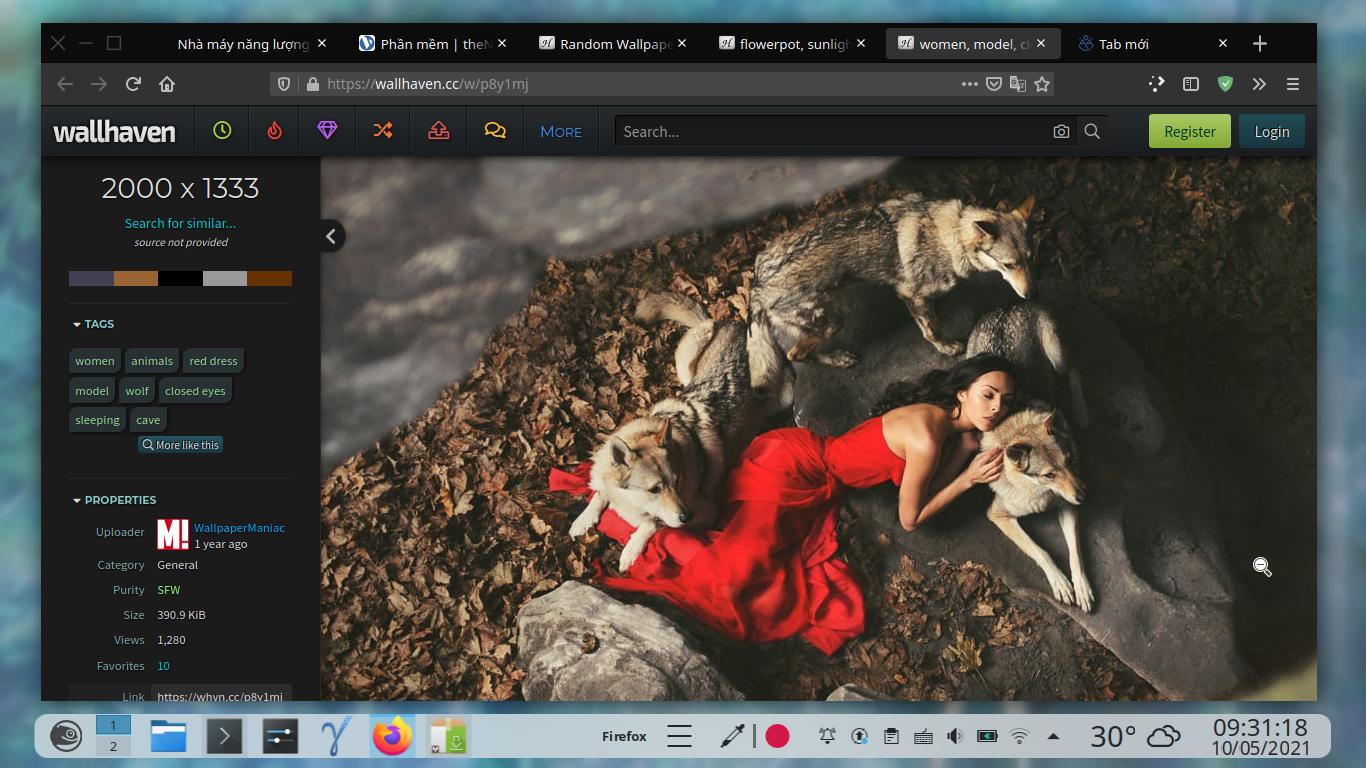Open the Upload tray icon

click(x=439, y=131)
